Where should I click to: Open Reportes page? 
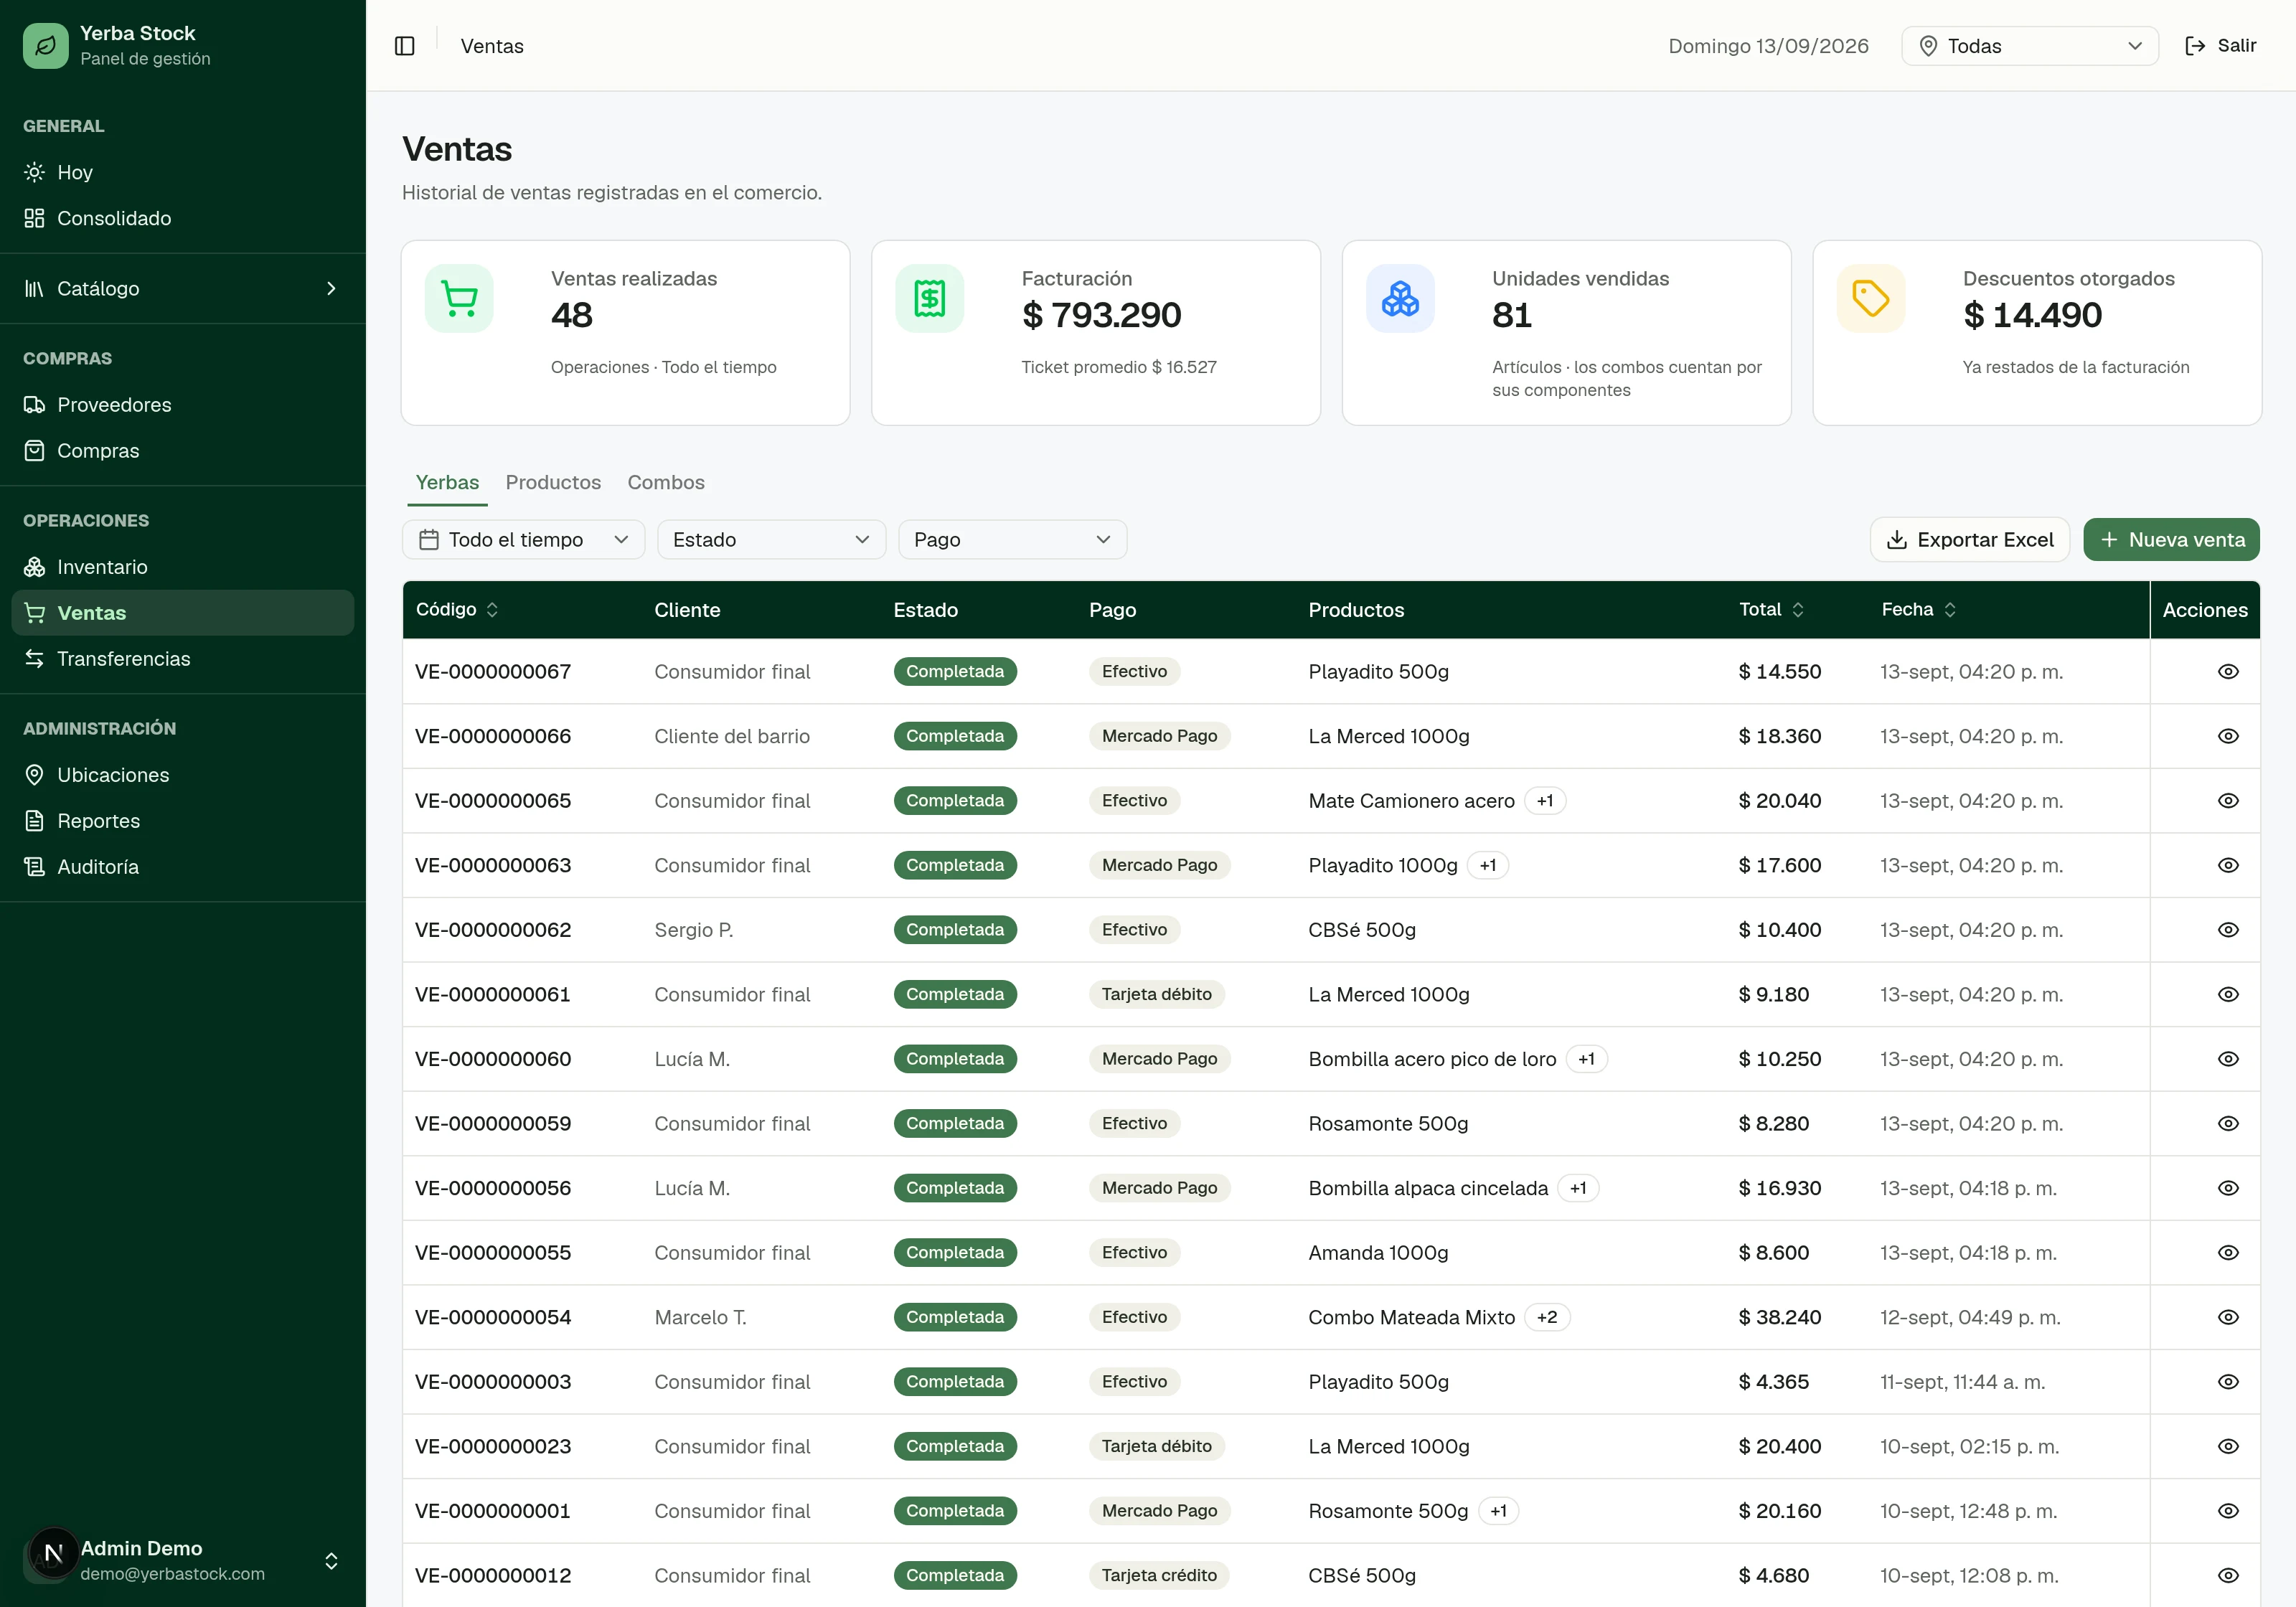coord(183,820)
